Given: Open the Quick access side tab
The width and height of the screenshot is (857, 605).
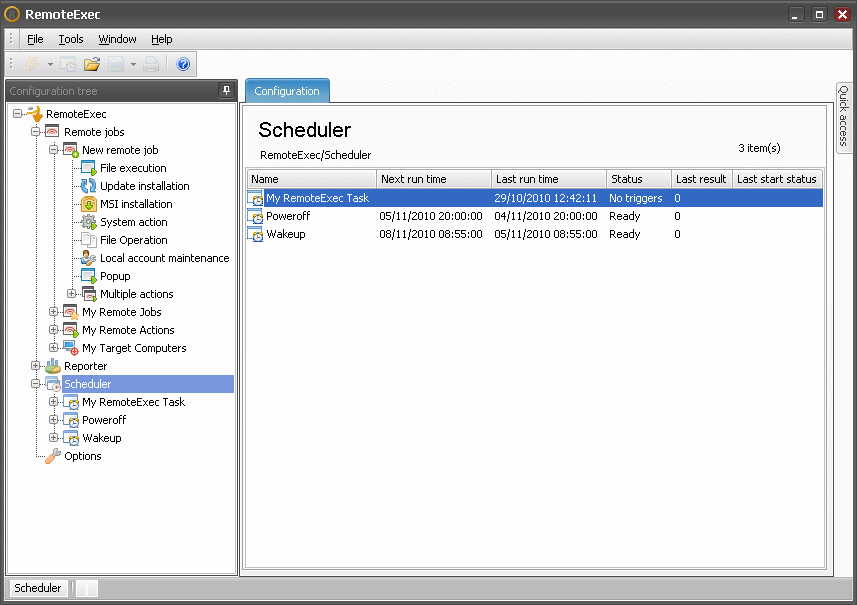Looking at the screenshot, I should 844,116.
